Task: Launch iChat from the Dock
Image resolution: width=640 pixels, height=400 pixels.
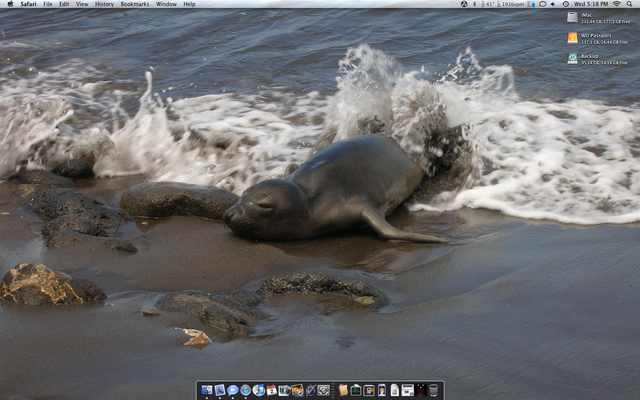Action: [x=232, y=390]
